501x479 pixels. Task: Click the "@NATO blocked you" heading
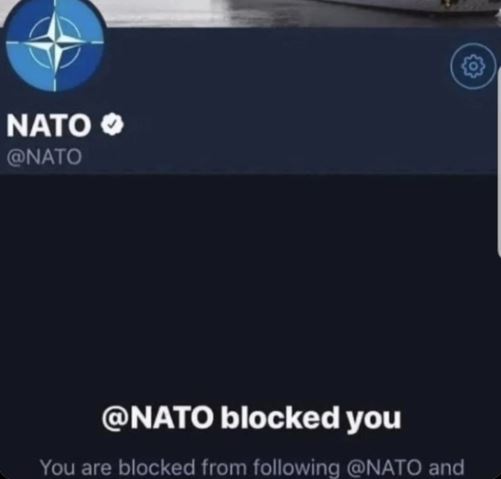click(251, 418)
